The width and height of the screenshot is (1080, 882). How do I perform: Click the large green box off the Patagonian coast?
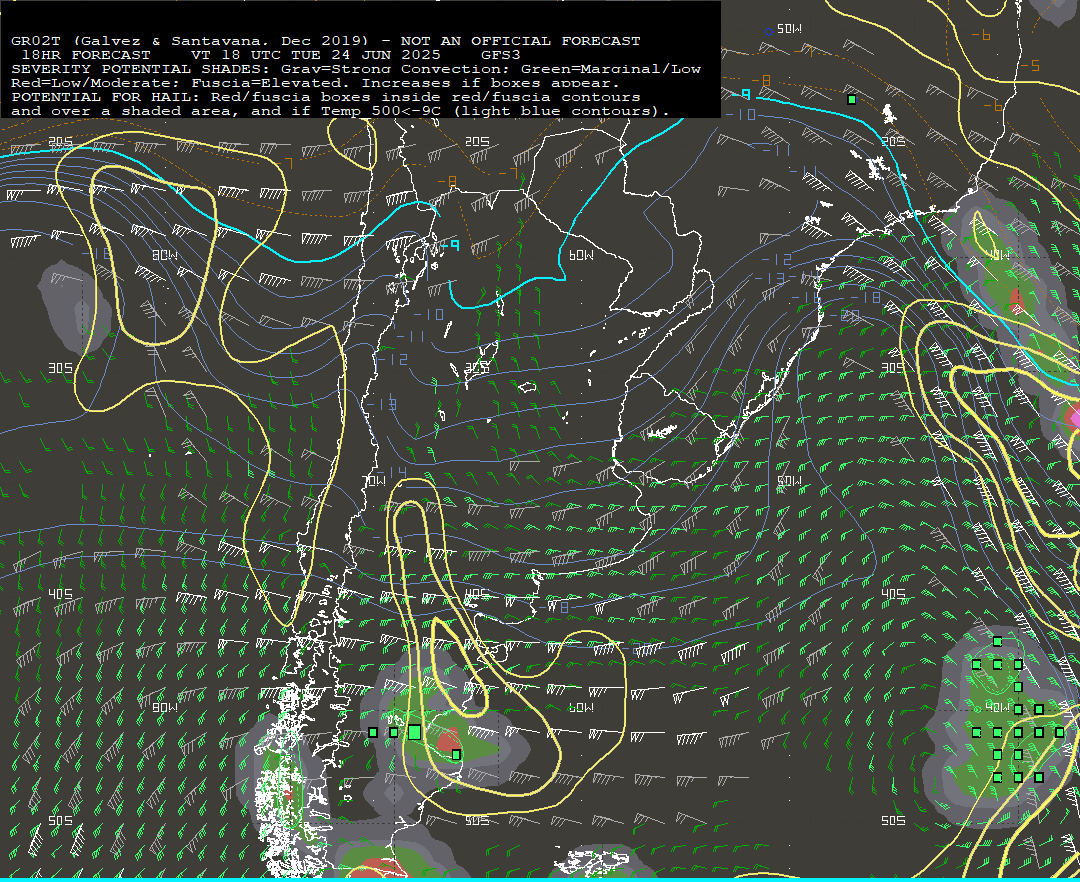(x=415, y=732)
